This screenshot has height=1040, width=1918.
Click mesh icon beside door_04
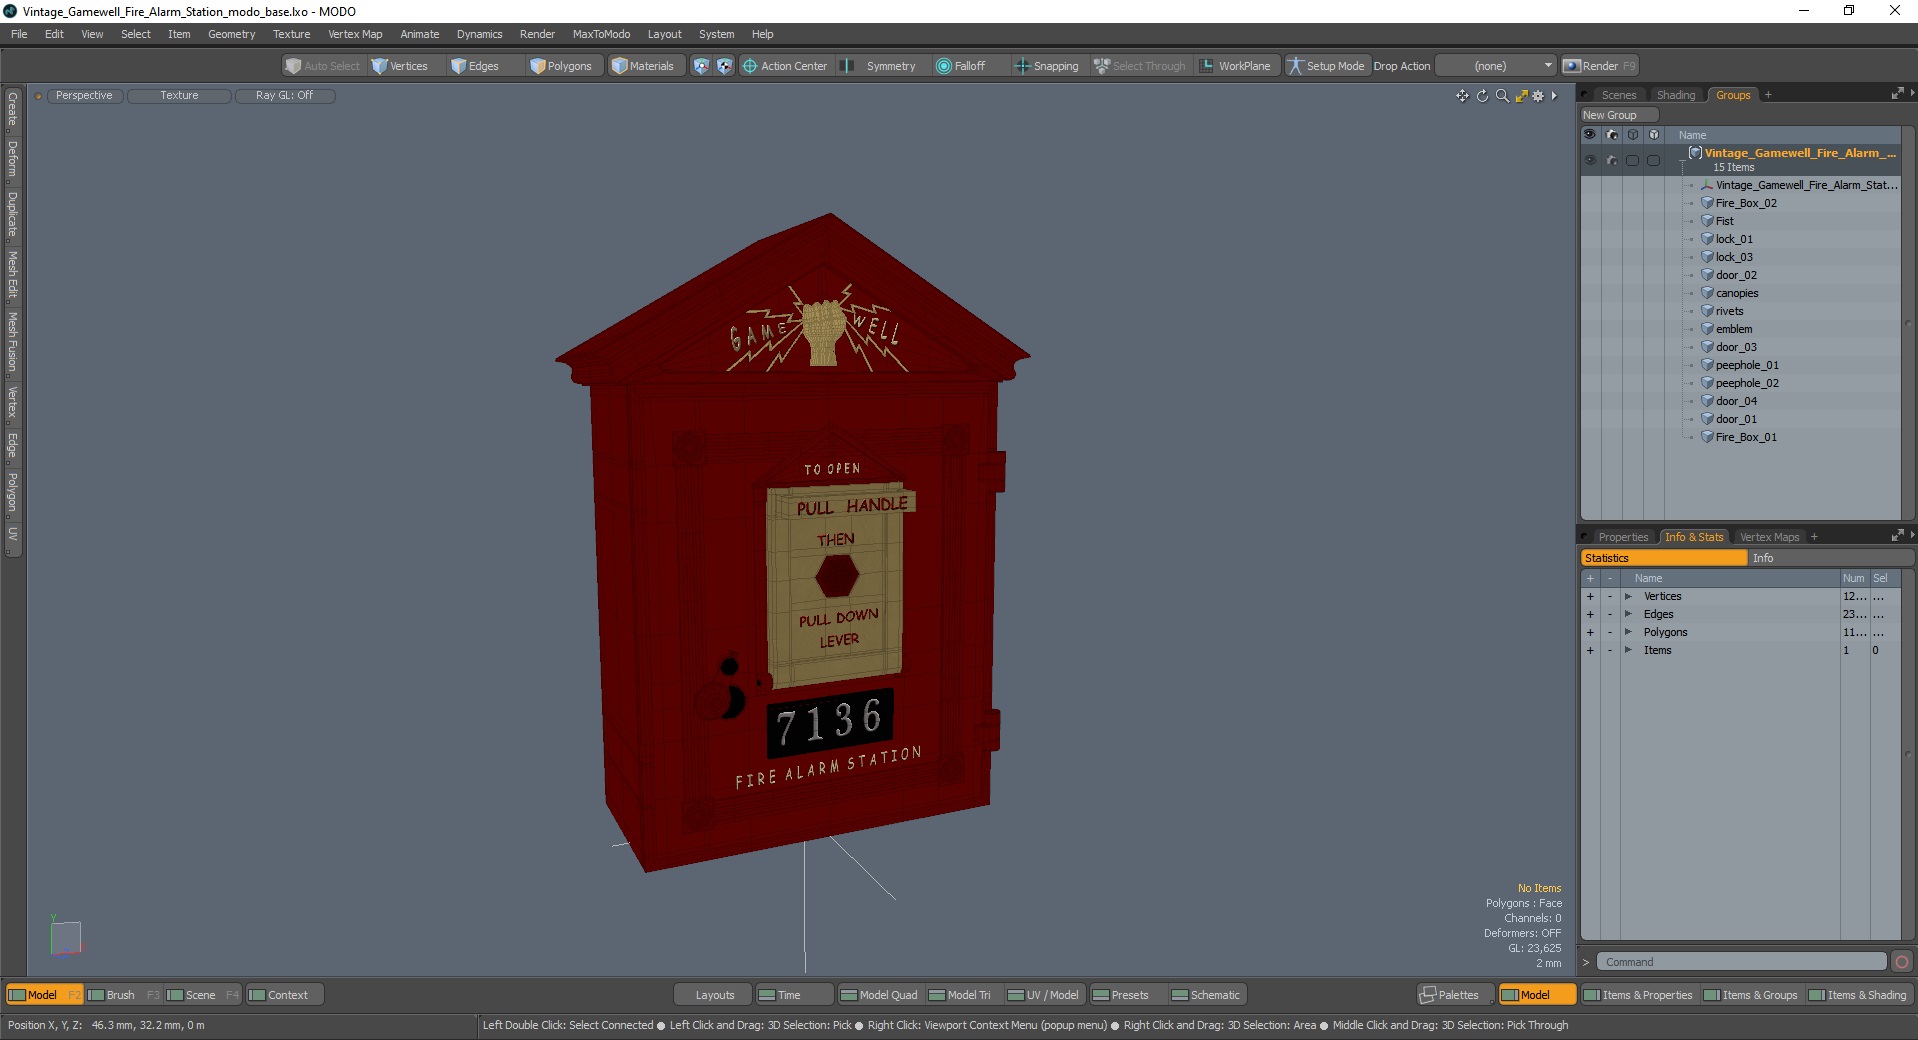tap(1707, 401)
